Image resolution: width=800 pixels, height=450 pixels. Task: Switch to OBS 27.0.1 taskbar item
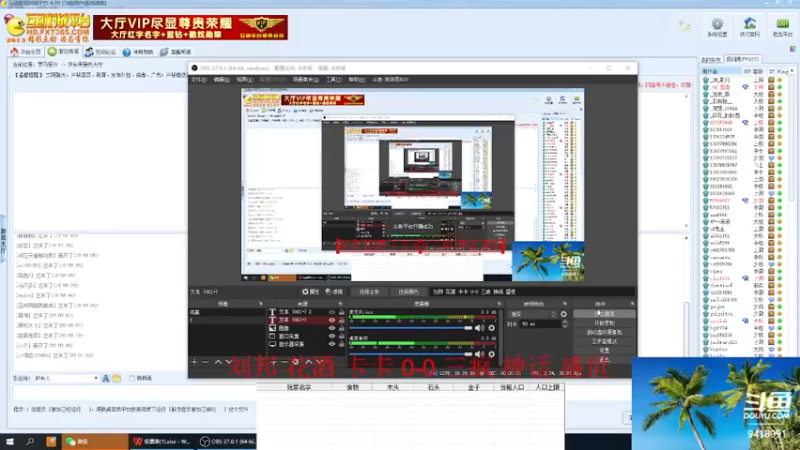(x=227, y=441)
